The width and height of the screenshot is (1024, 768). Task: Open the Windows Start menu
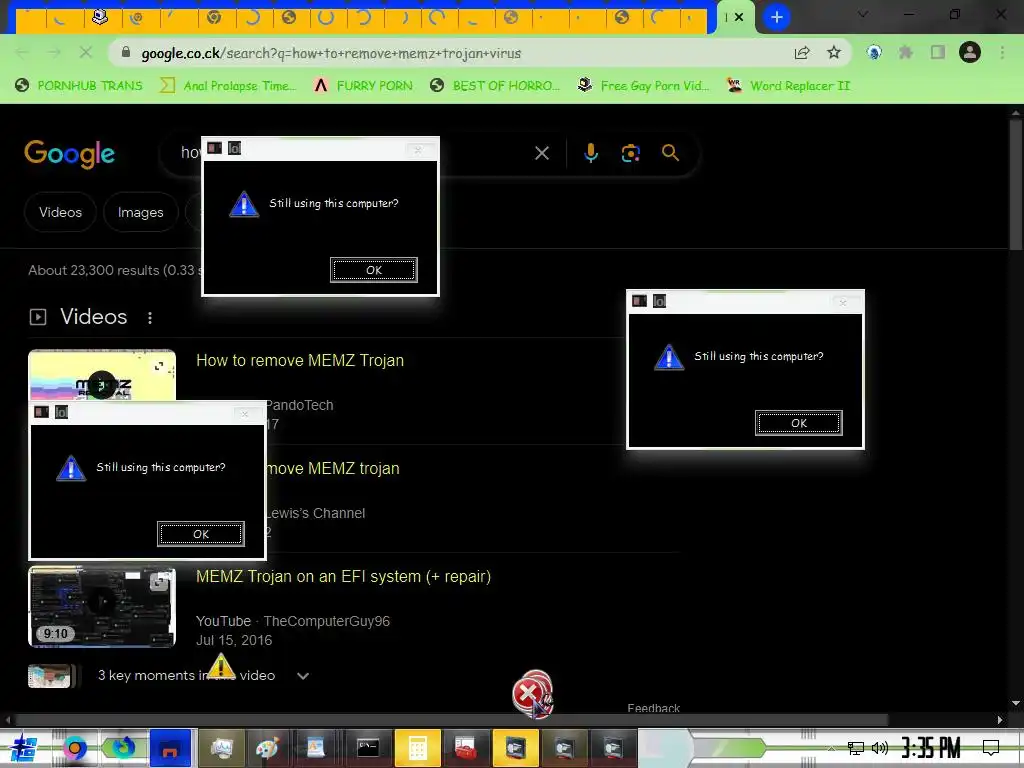pos(23,748)
